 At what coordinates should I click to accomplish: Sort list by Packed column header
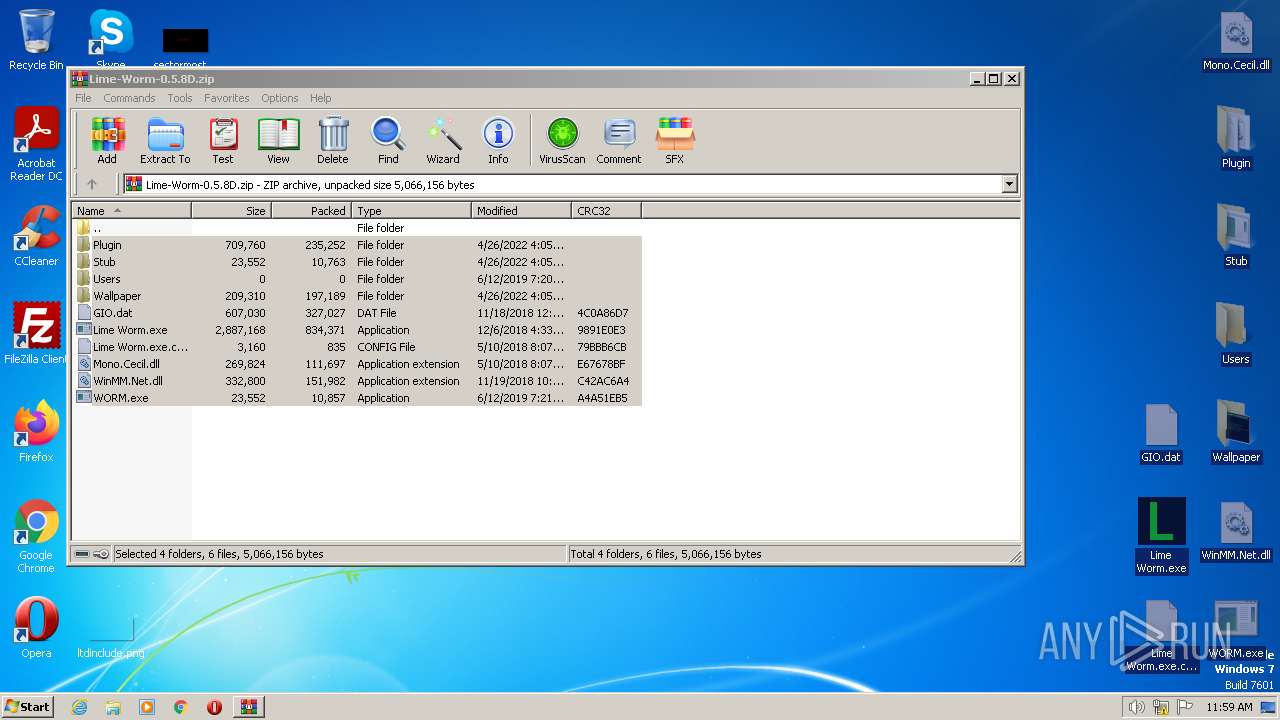pyautogui.click(x=312, y=211)
